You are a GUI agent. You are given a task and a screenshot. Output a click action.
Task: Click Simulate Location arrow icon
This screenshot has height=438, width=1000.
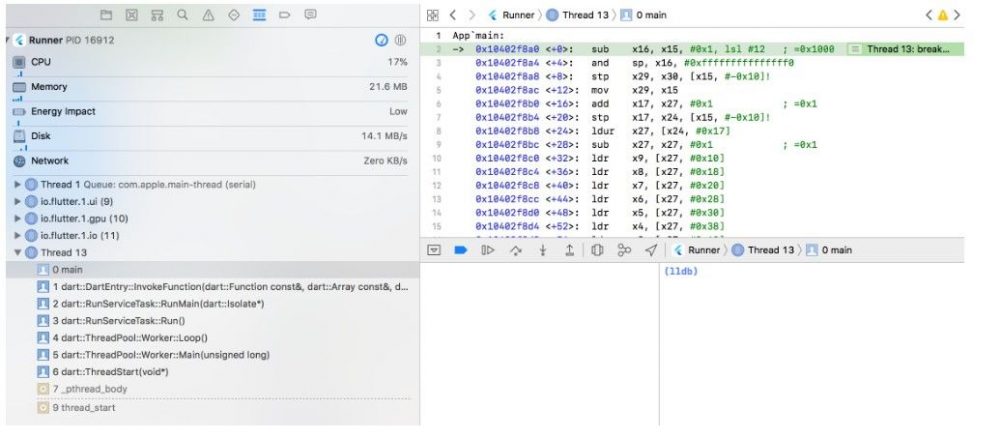651,251
